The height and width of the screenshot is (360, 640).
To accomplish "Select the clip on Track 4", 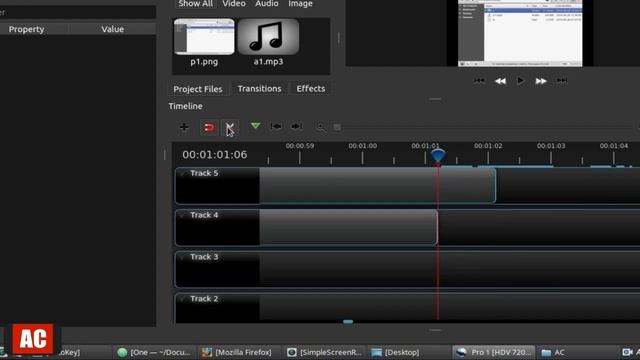I will (349, 227).
